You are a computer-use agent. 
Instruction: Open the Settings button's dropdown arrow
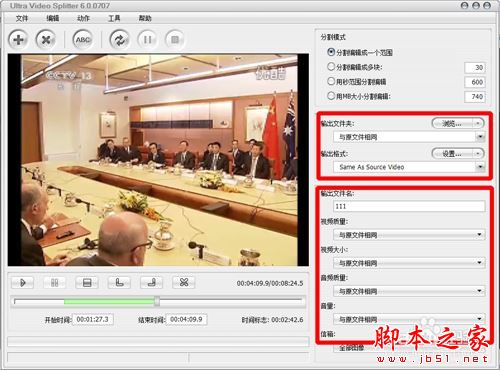478,153
